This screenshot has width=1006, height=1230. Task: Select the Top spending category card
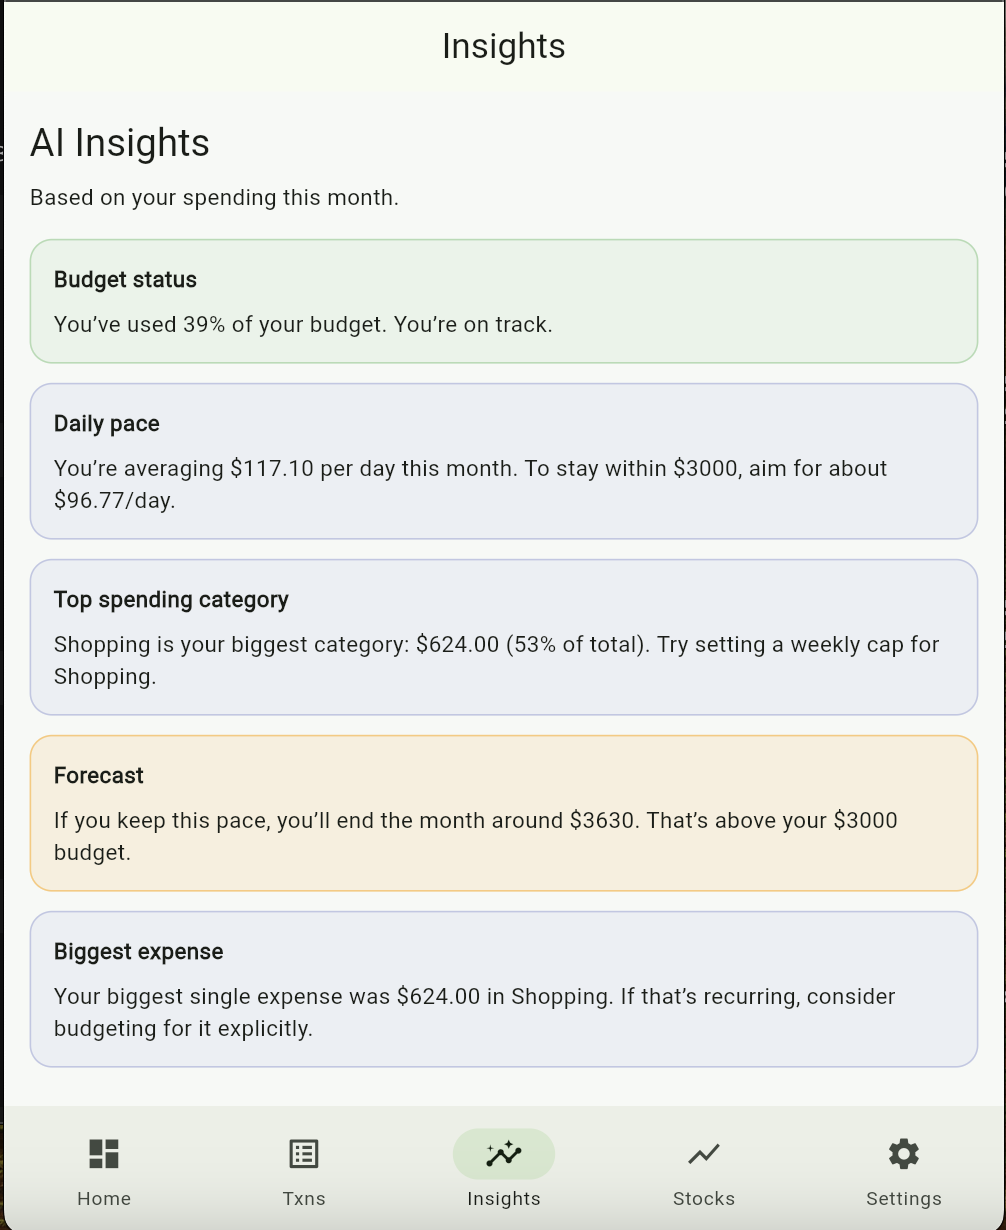click(503, 637)
